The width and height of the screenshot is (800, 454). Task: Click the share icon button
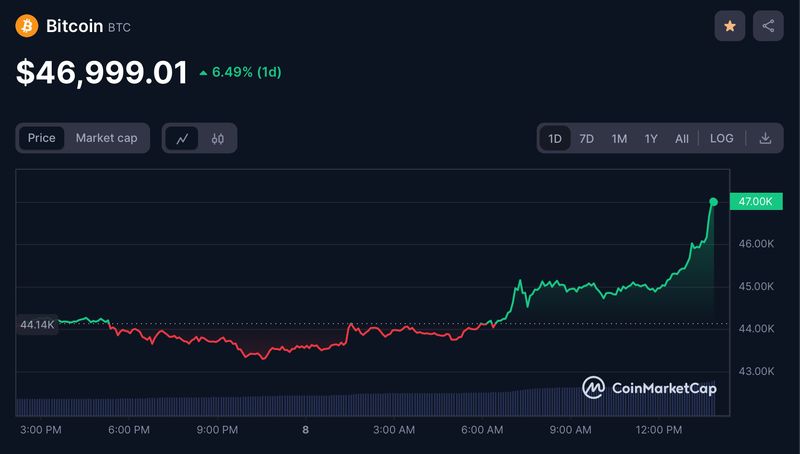tap(768, 26)
